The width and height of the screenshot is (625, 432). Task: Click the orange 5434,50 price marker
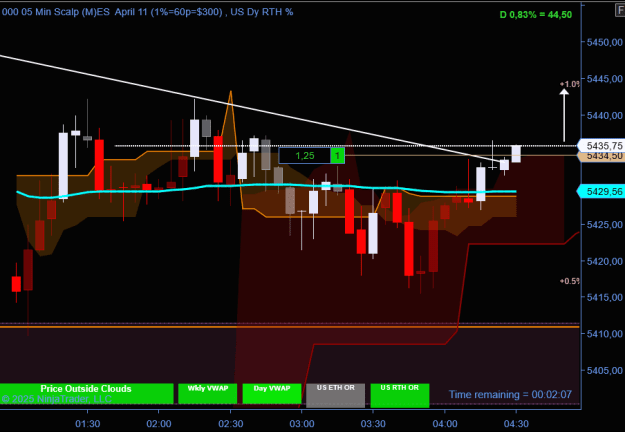[602, 156]
